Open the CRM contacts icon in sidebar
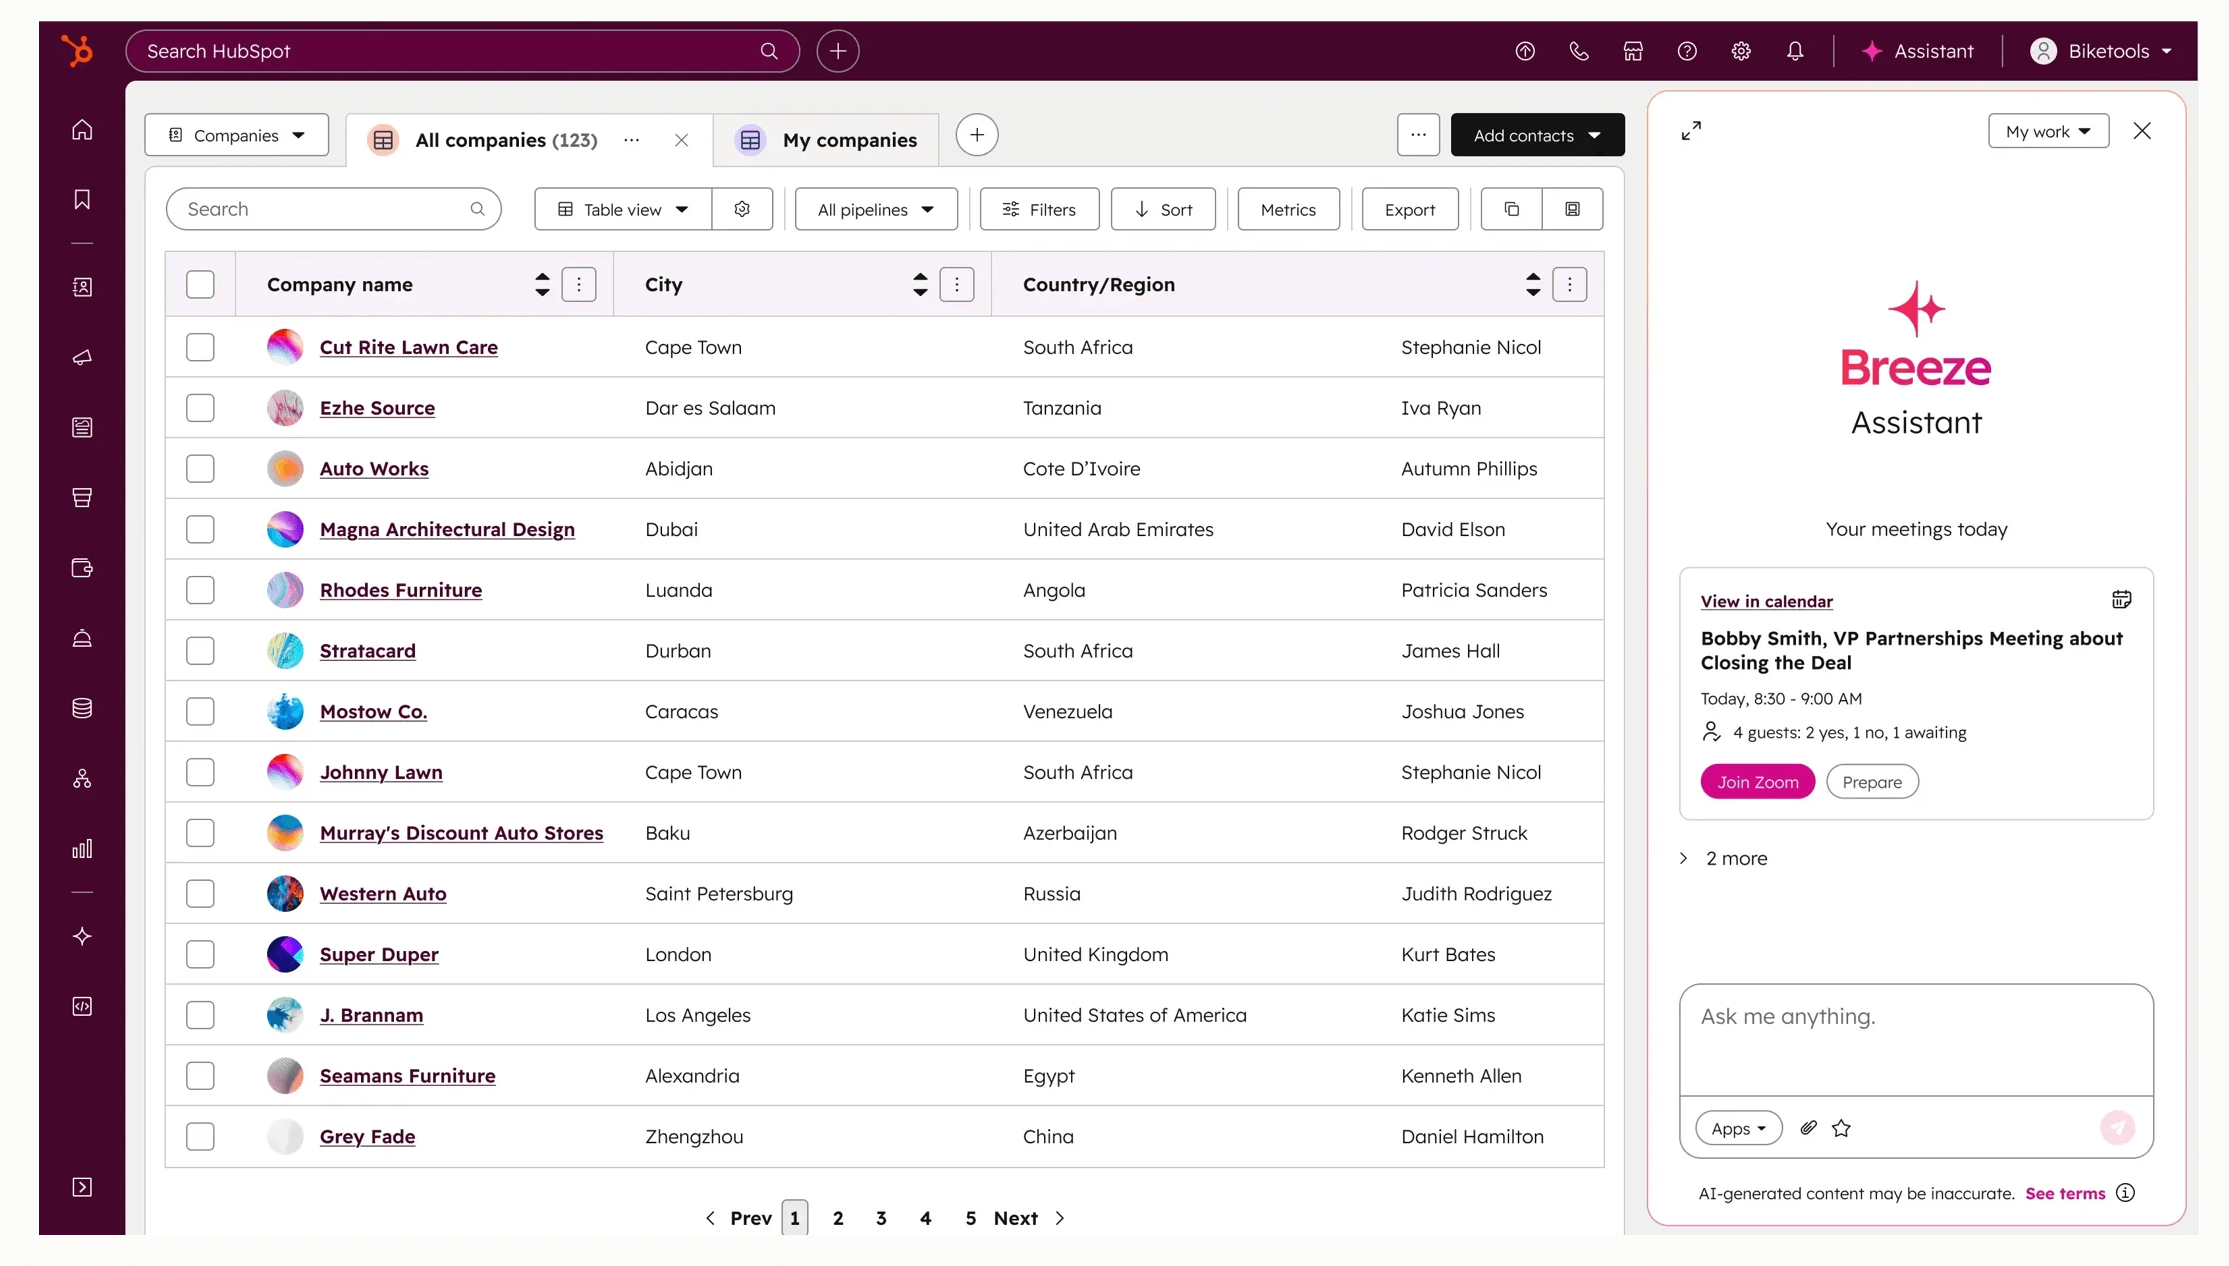Viewport: 2229px width, 1266px height. [x=81, y=287]
